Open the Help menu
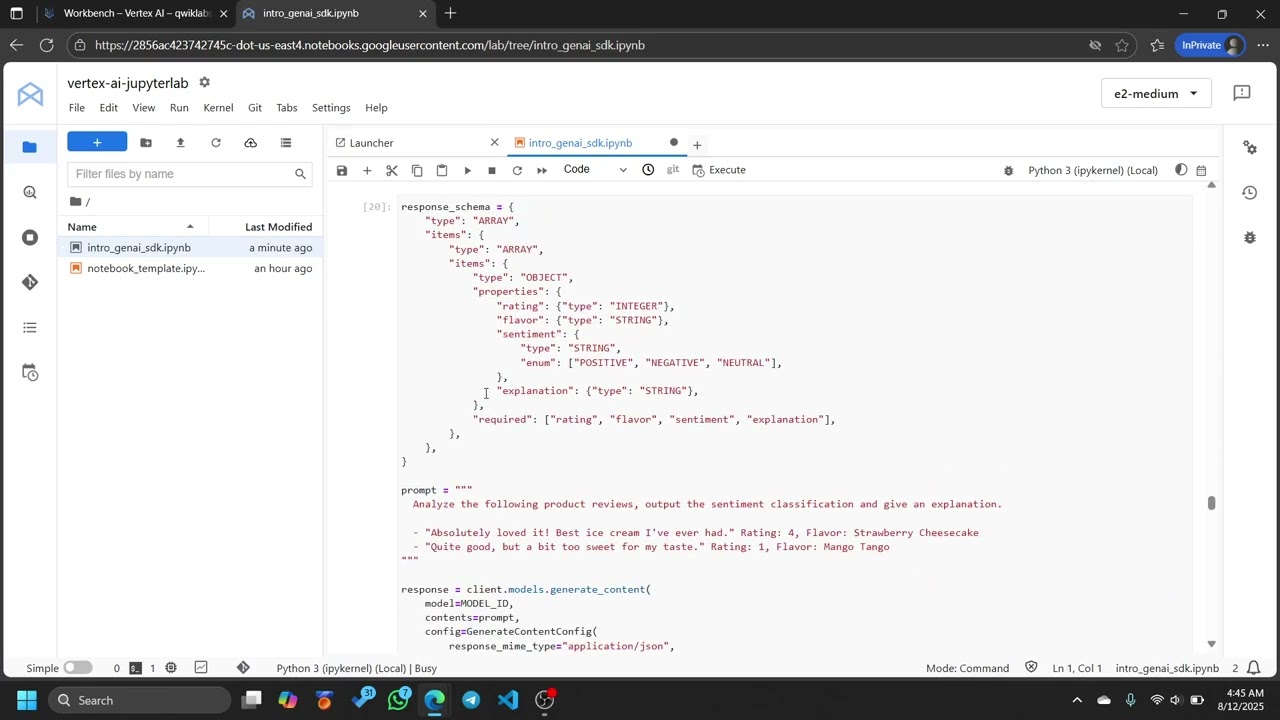 pyautogui.click(x=376, y=108)
